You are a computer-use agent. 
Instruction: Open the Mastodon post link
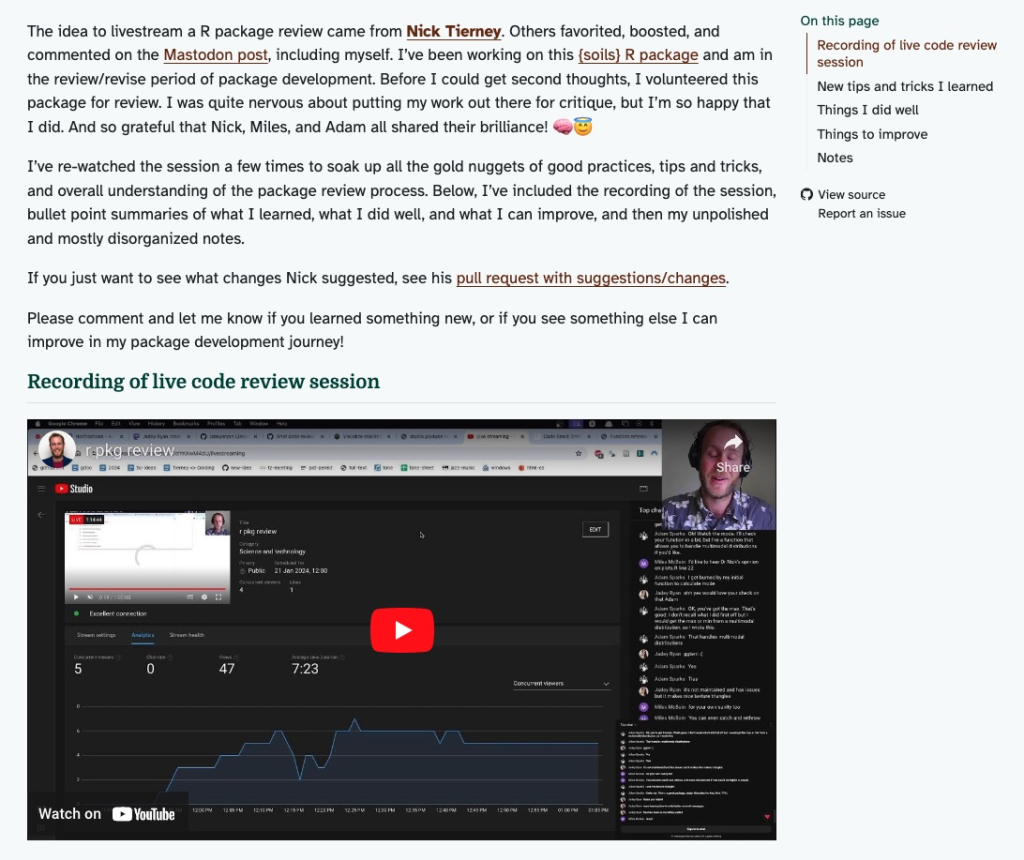216,55
